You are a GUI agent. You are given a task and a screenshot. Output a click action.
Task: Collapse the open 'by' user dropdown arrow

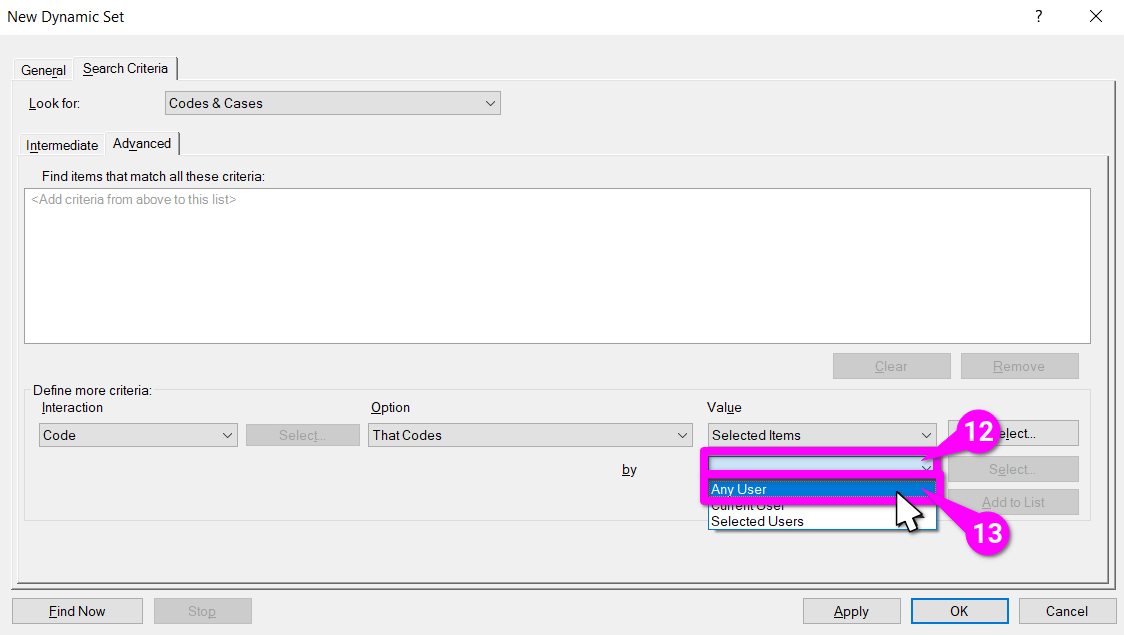point(926,466)
